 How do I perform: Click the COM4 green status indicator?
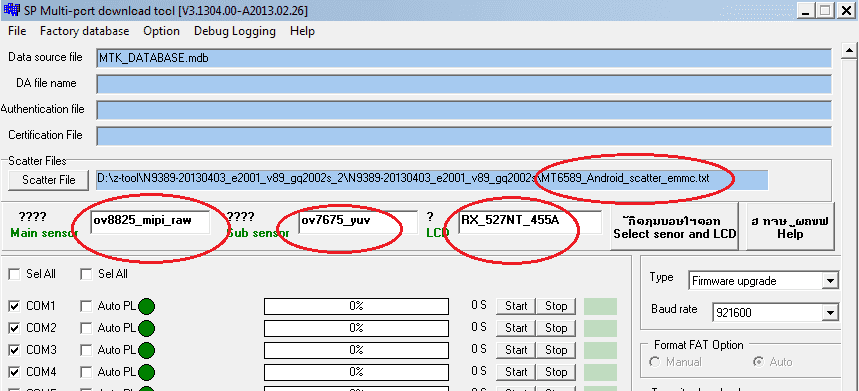146,372
